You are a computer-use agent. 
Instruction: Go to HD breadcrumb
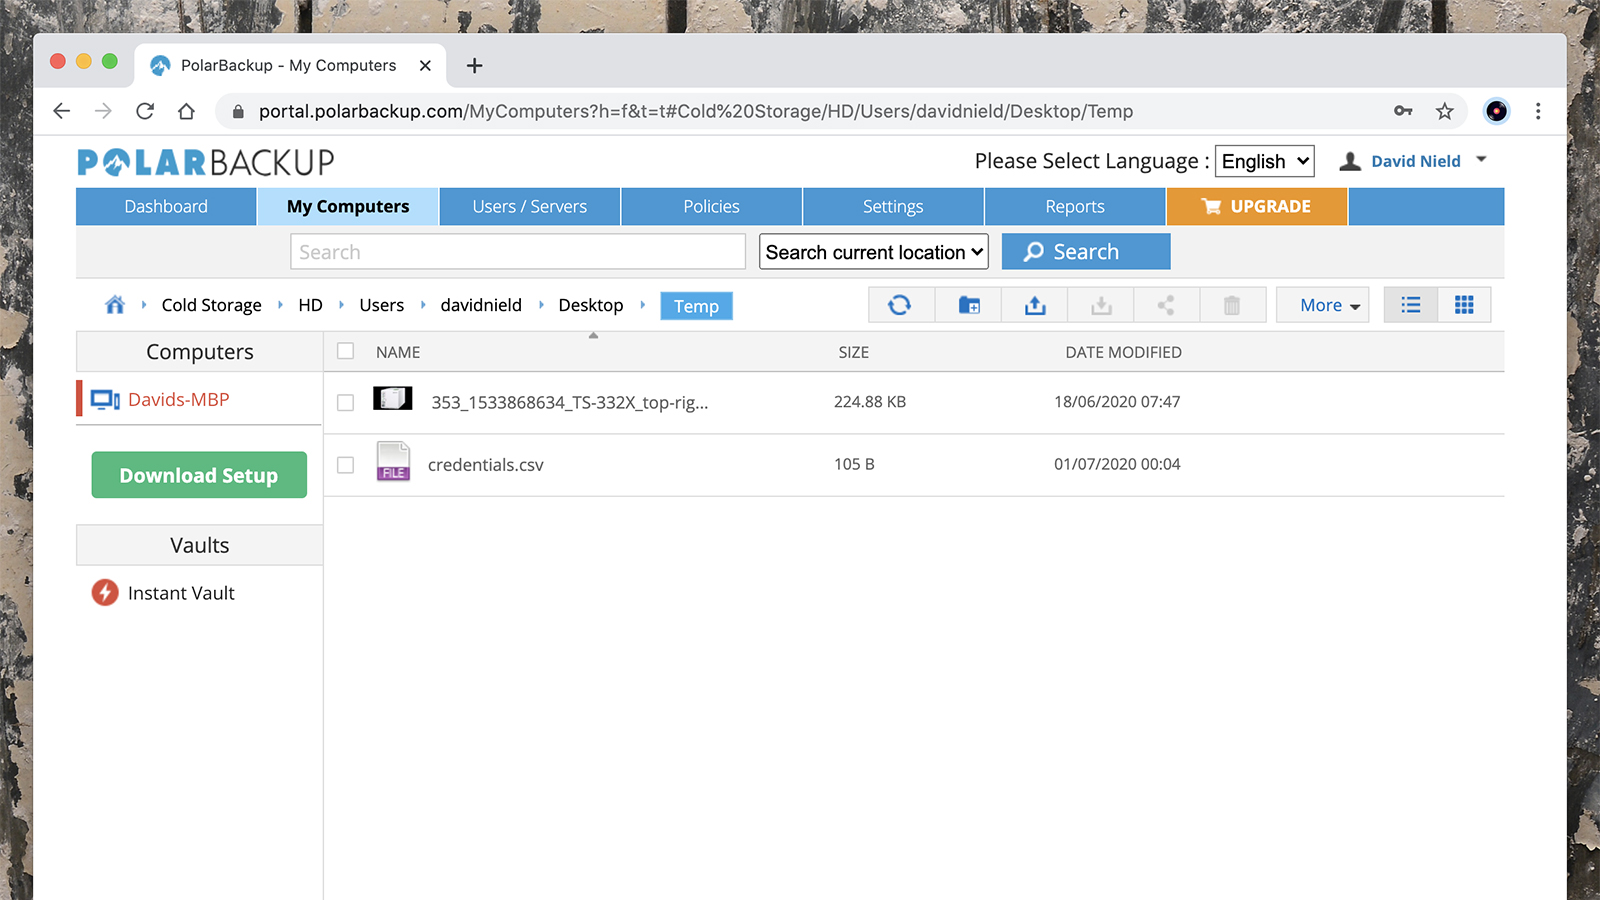click(310, 305)
